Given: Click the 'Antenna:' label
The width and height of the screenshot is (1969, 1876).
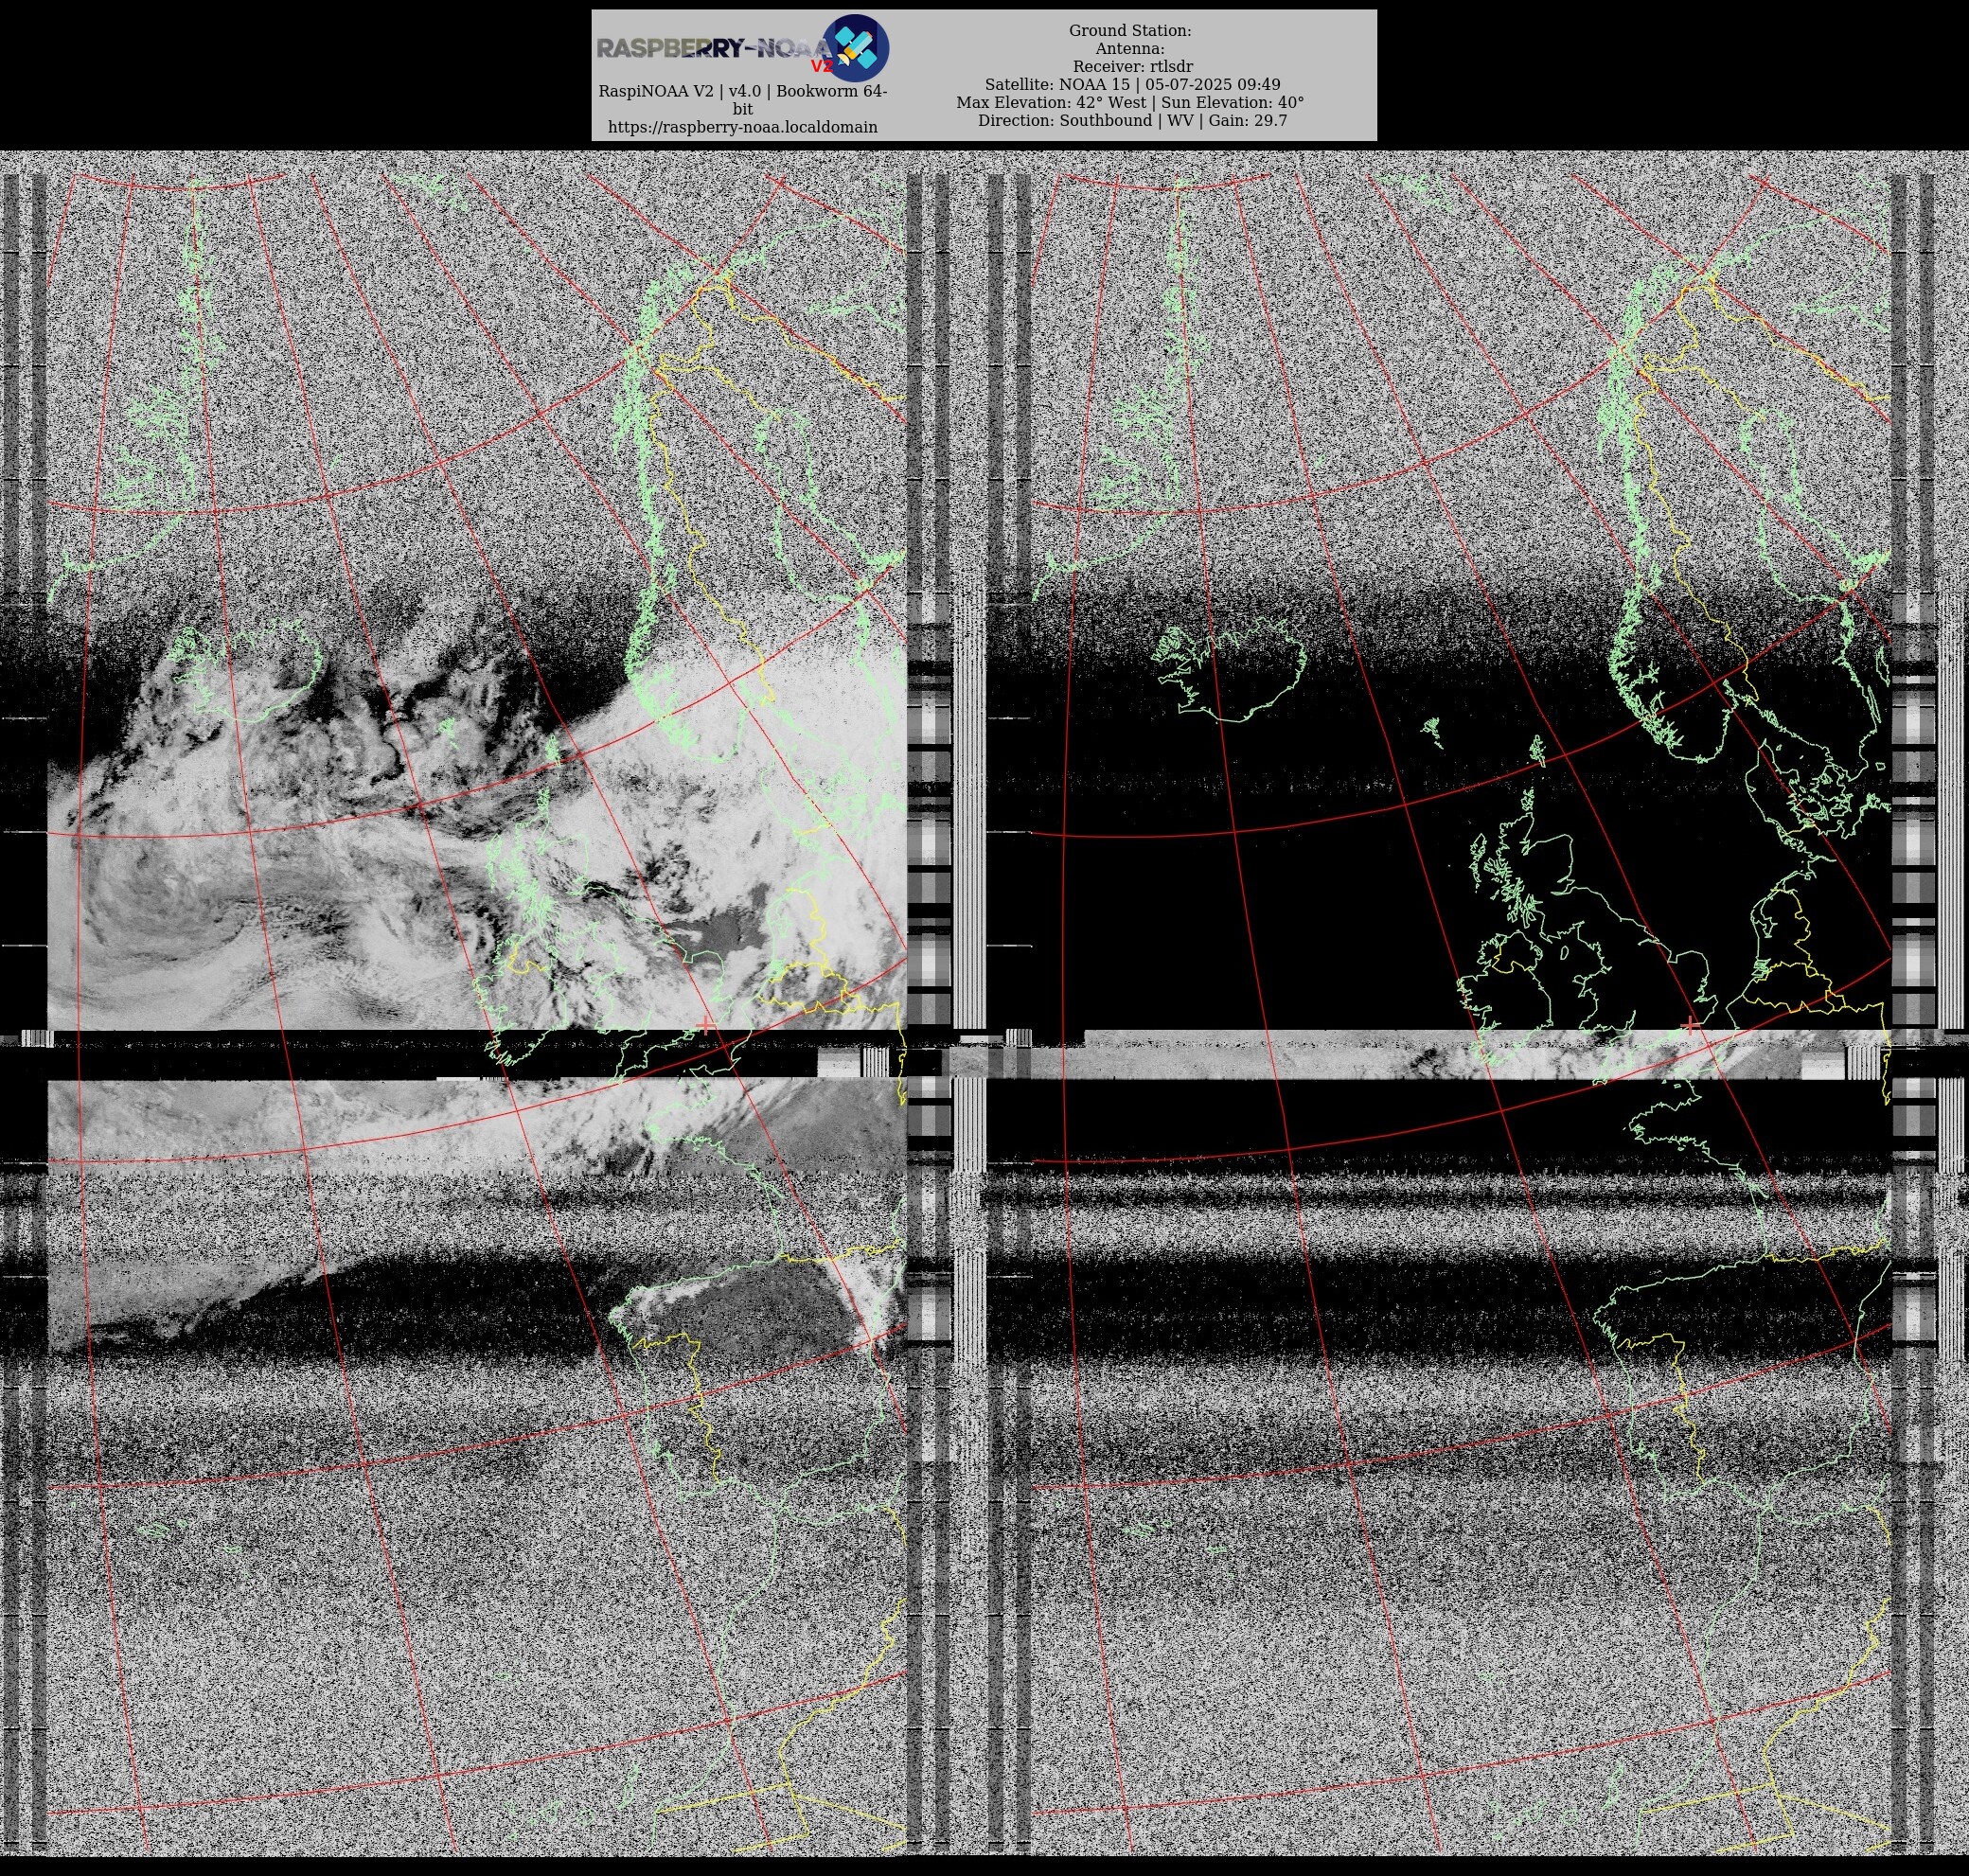Looking at the screenshot, I should pos(1130,49).
